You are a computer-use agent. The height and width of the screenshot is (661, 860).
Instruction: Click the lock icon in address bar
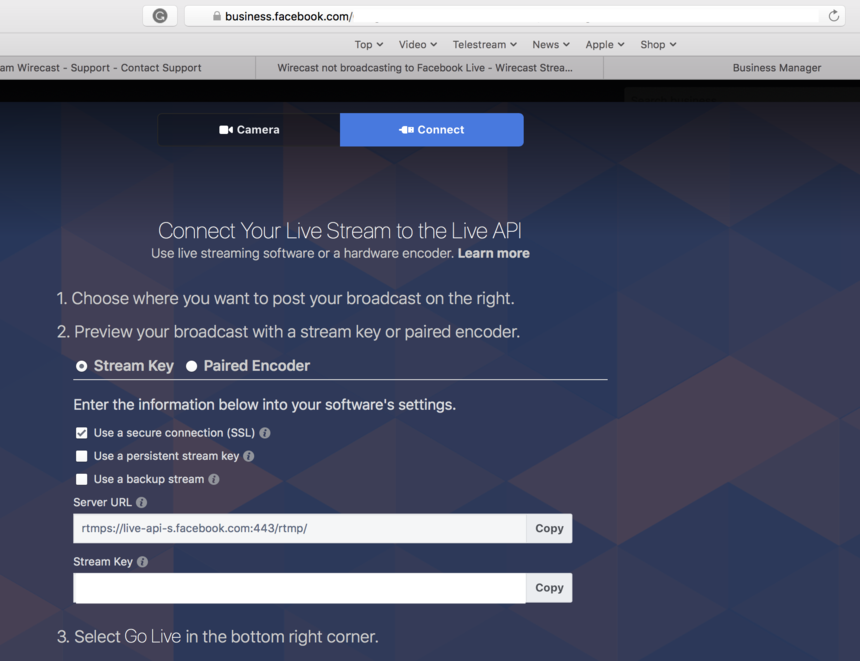click(x=217, y=16)
